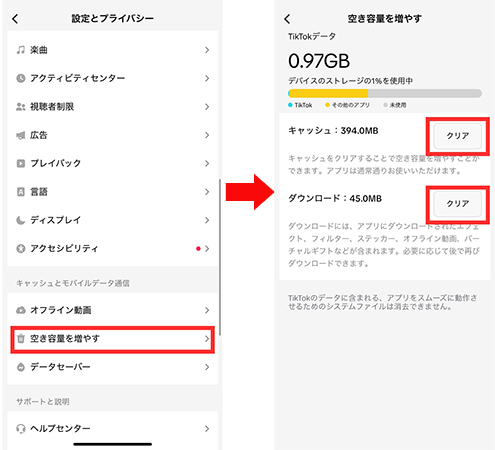Select the 楽曲 menu entry
The image size is (495, 450).
[113, 50]
